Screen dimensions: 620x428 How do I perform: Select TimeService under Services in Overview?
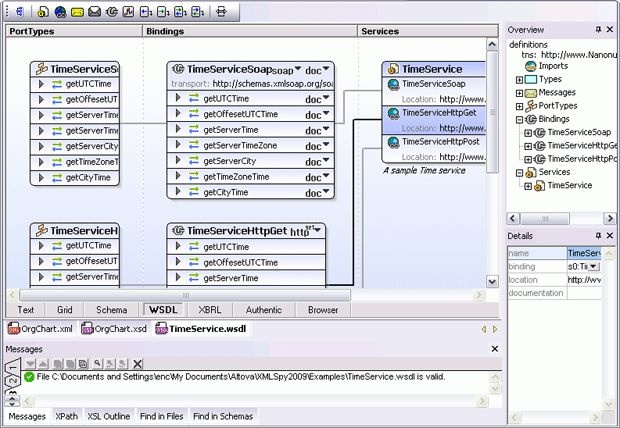pos(569,185)
